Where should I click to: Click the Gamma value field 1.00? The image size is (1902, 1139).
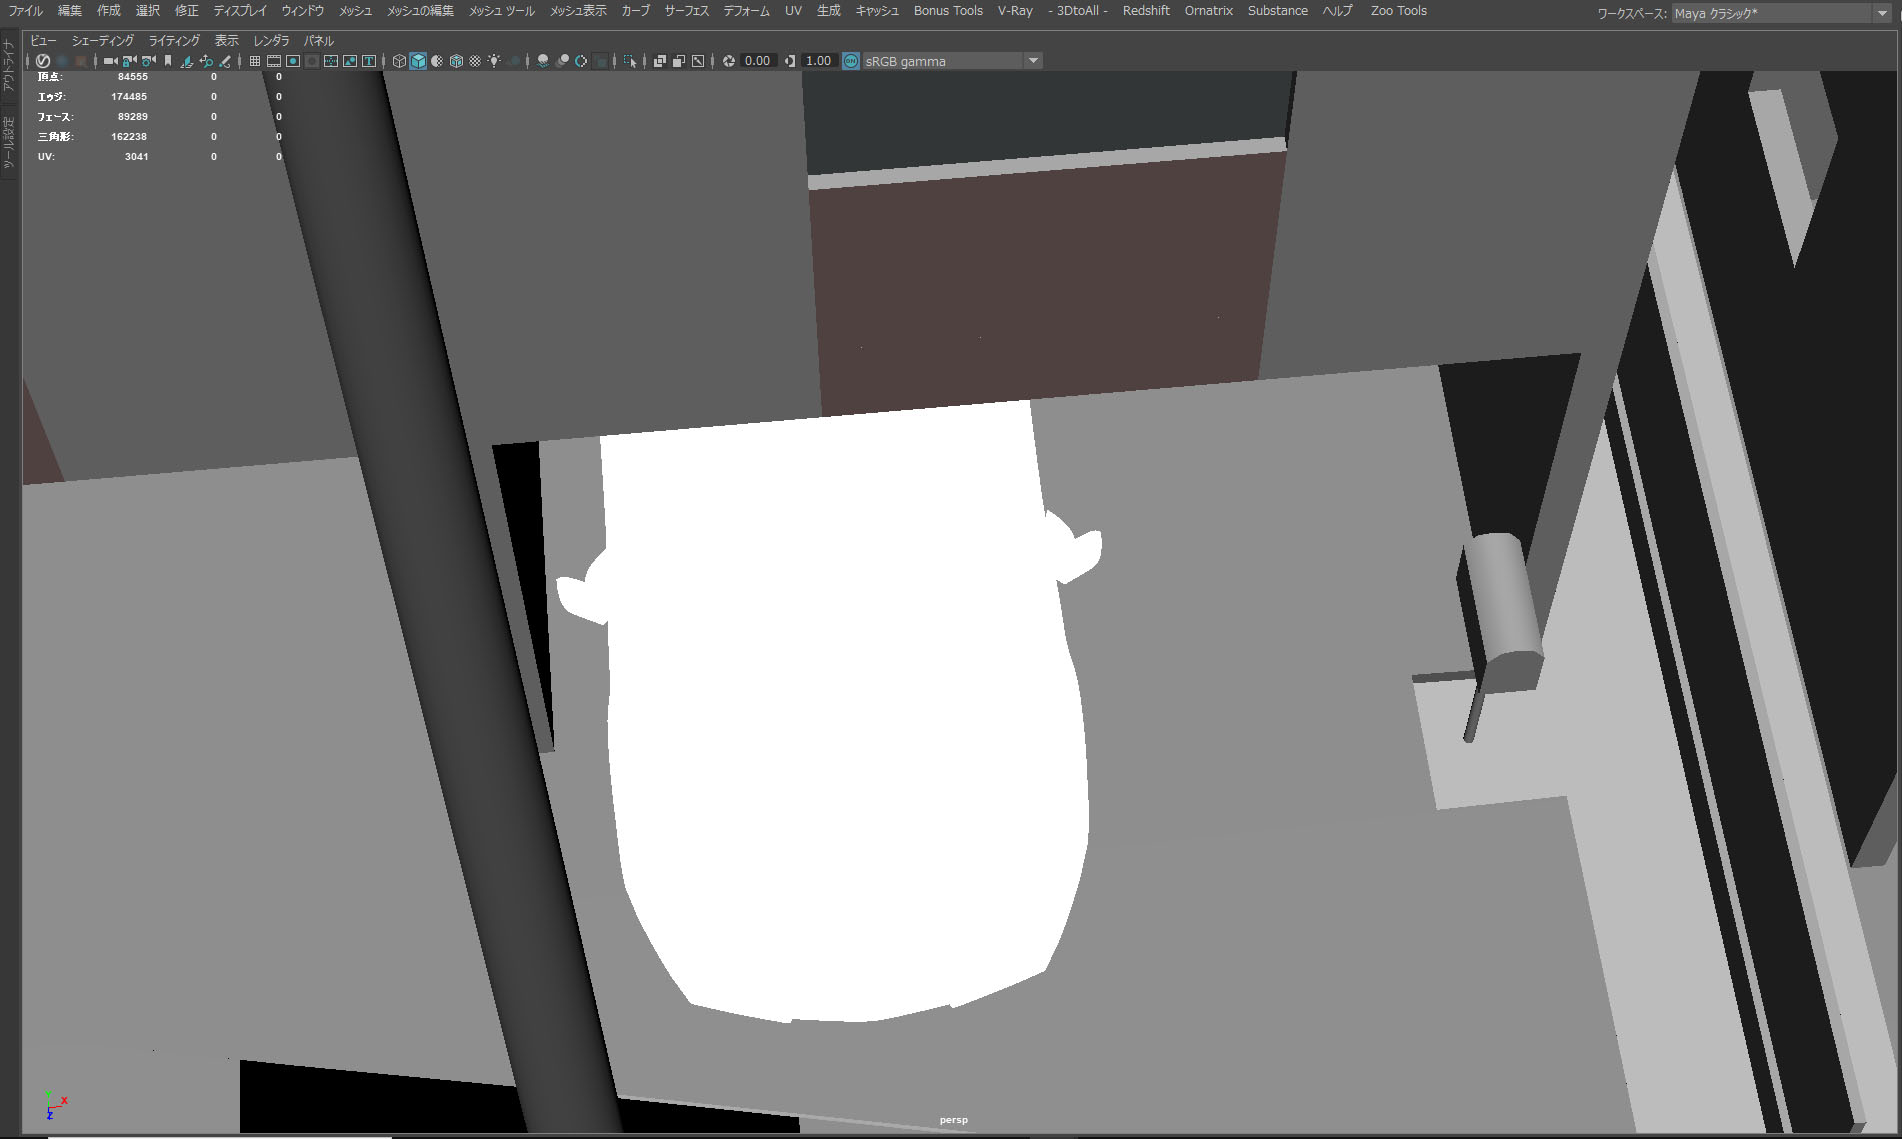point(819,61)
